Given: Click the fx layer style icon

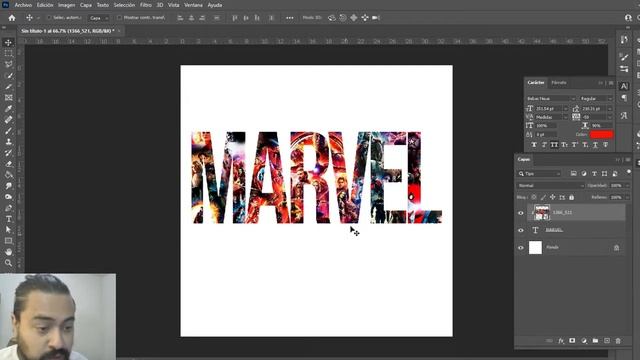Looking at the screenshot, I should click(561, 340).
